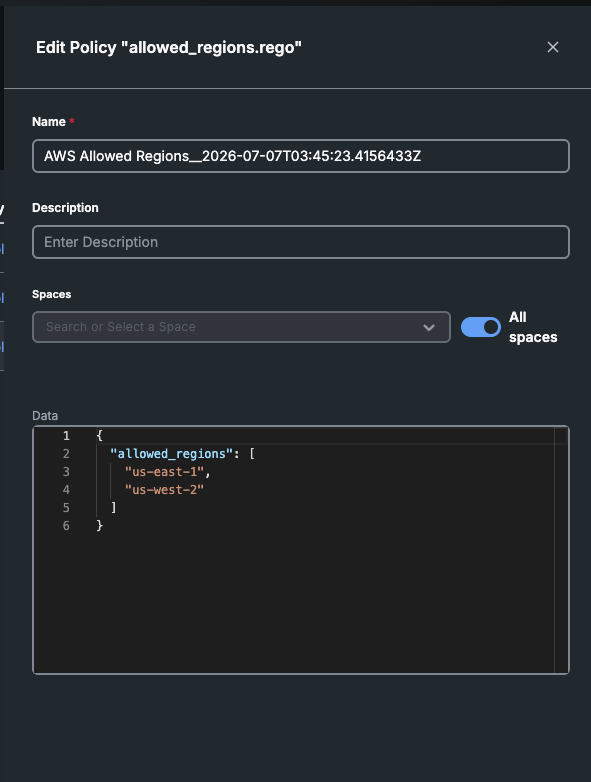591x782 pixels.
Task: Close the Edit Policy dialog
Action: coord(553,47)
